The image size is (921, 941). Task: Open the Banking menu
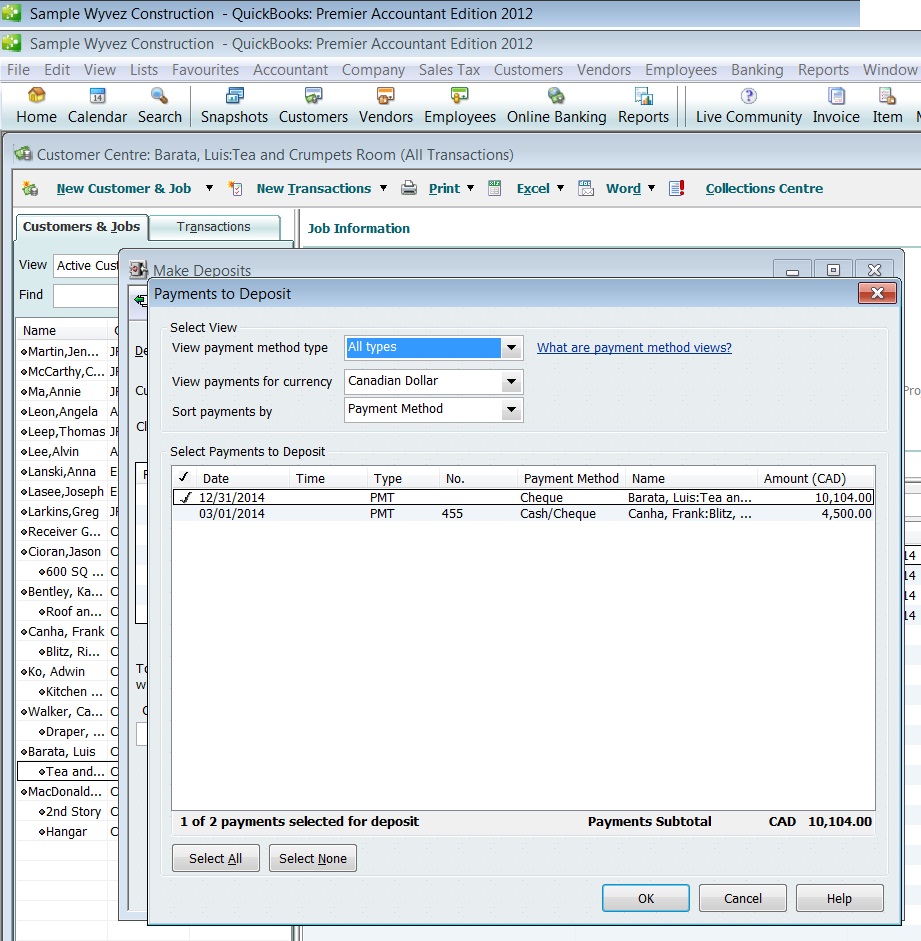(x=757, y=70)
